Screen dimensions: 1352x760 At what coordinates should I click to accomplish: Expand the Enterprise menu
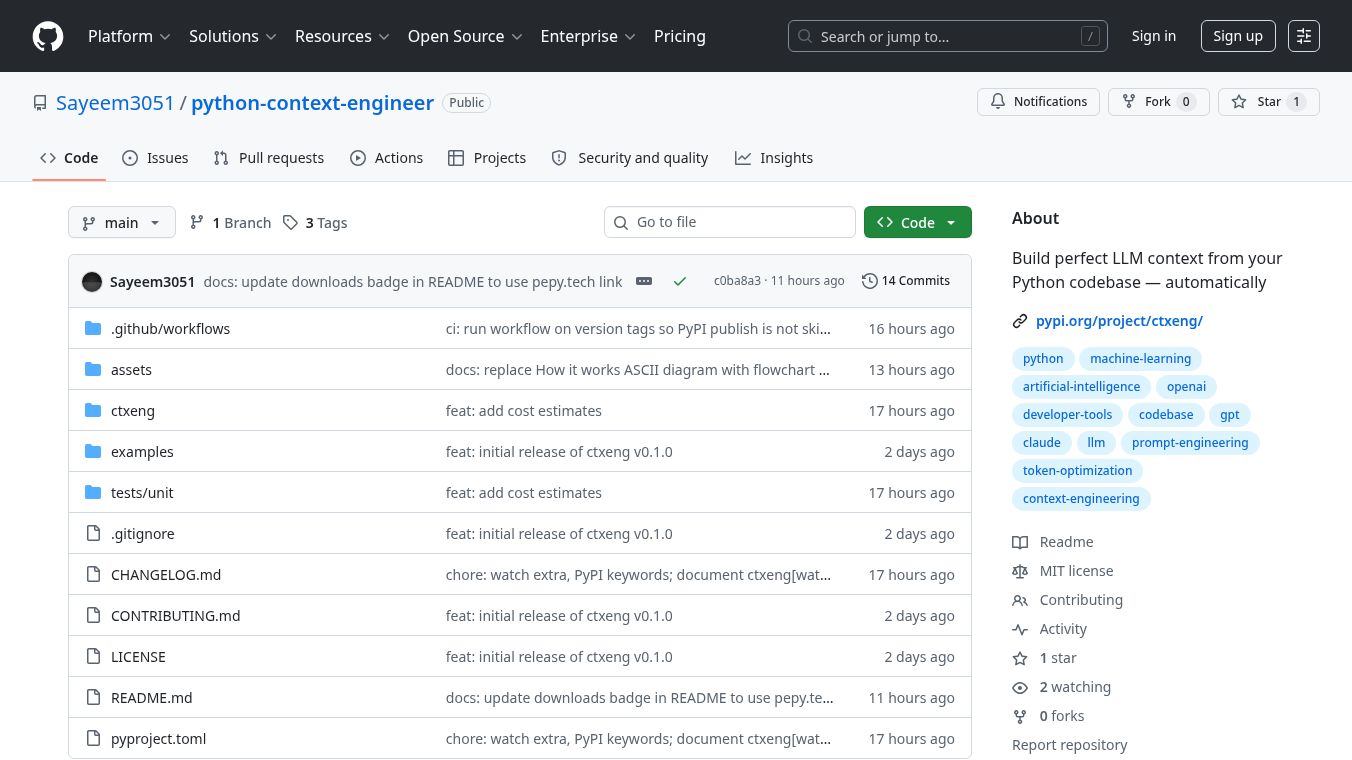tap(588, 36)
